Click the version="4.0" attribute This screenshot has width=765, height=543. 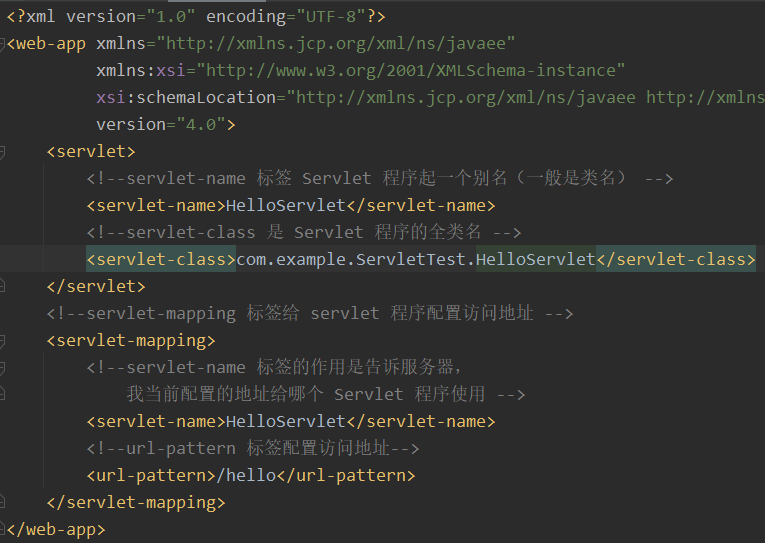click(x=161, y=125)
